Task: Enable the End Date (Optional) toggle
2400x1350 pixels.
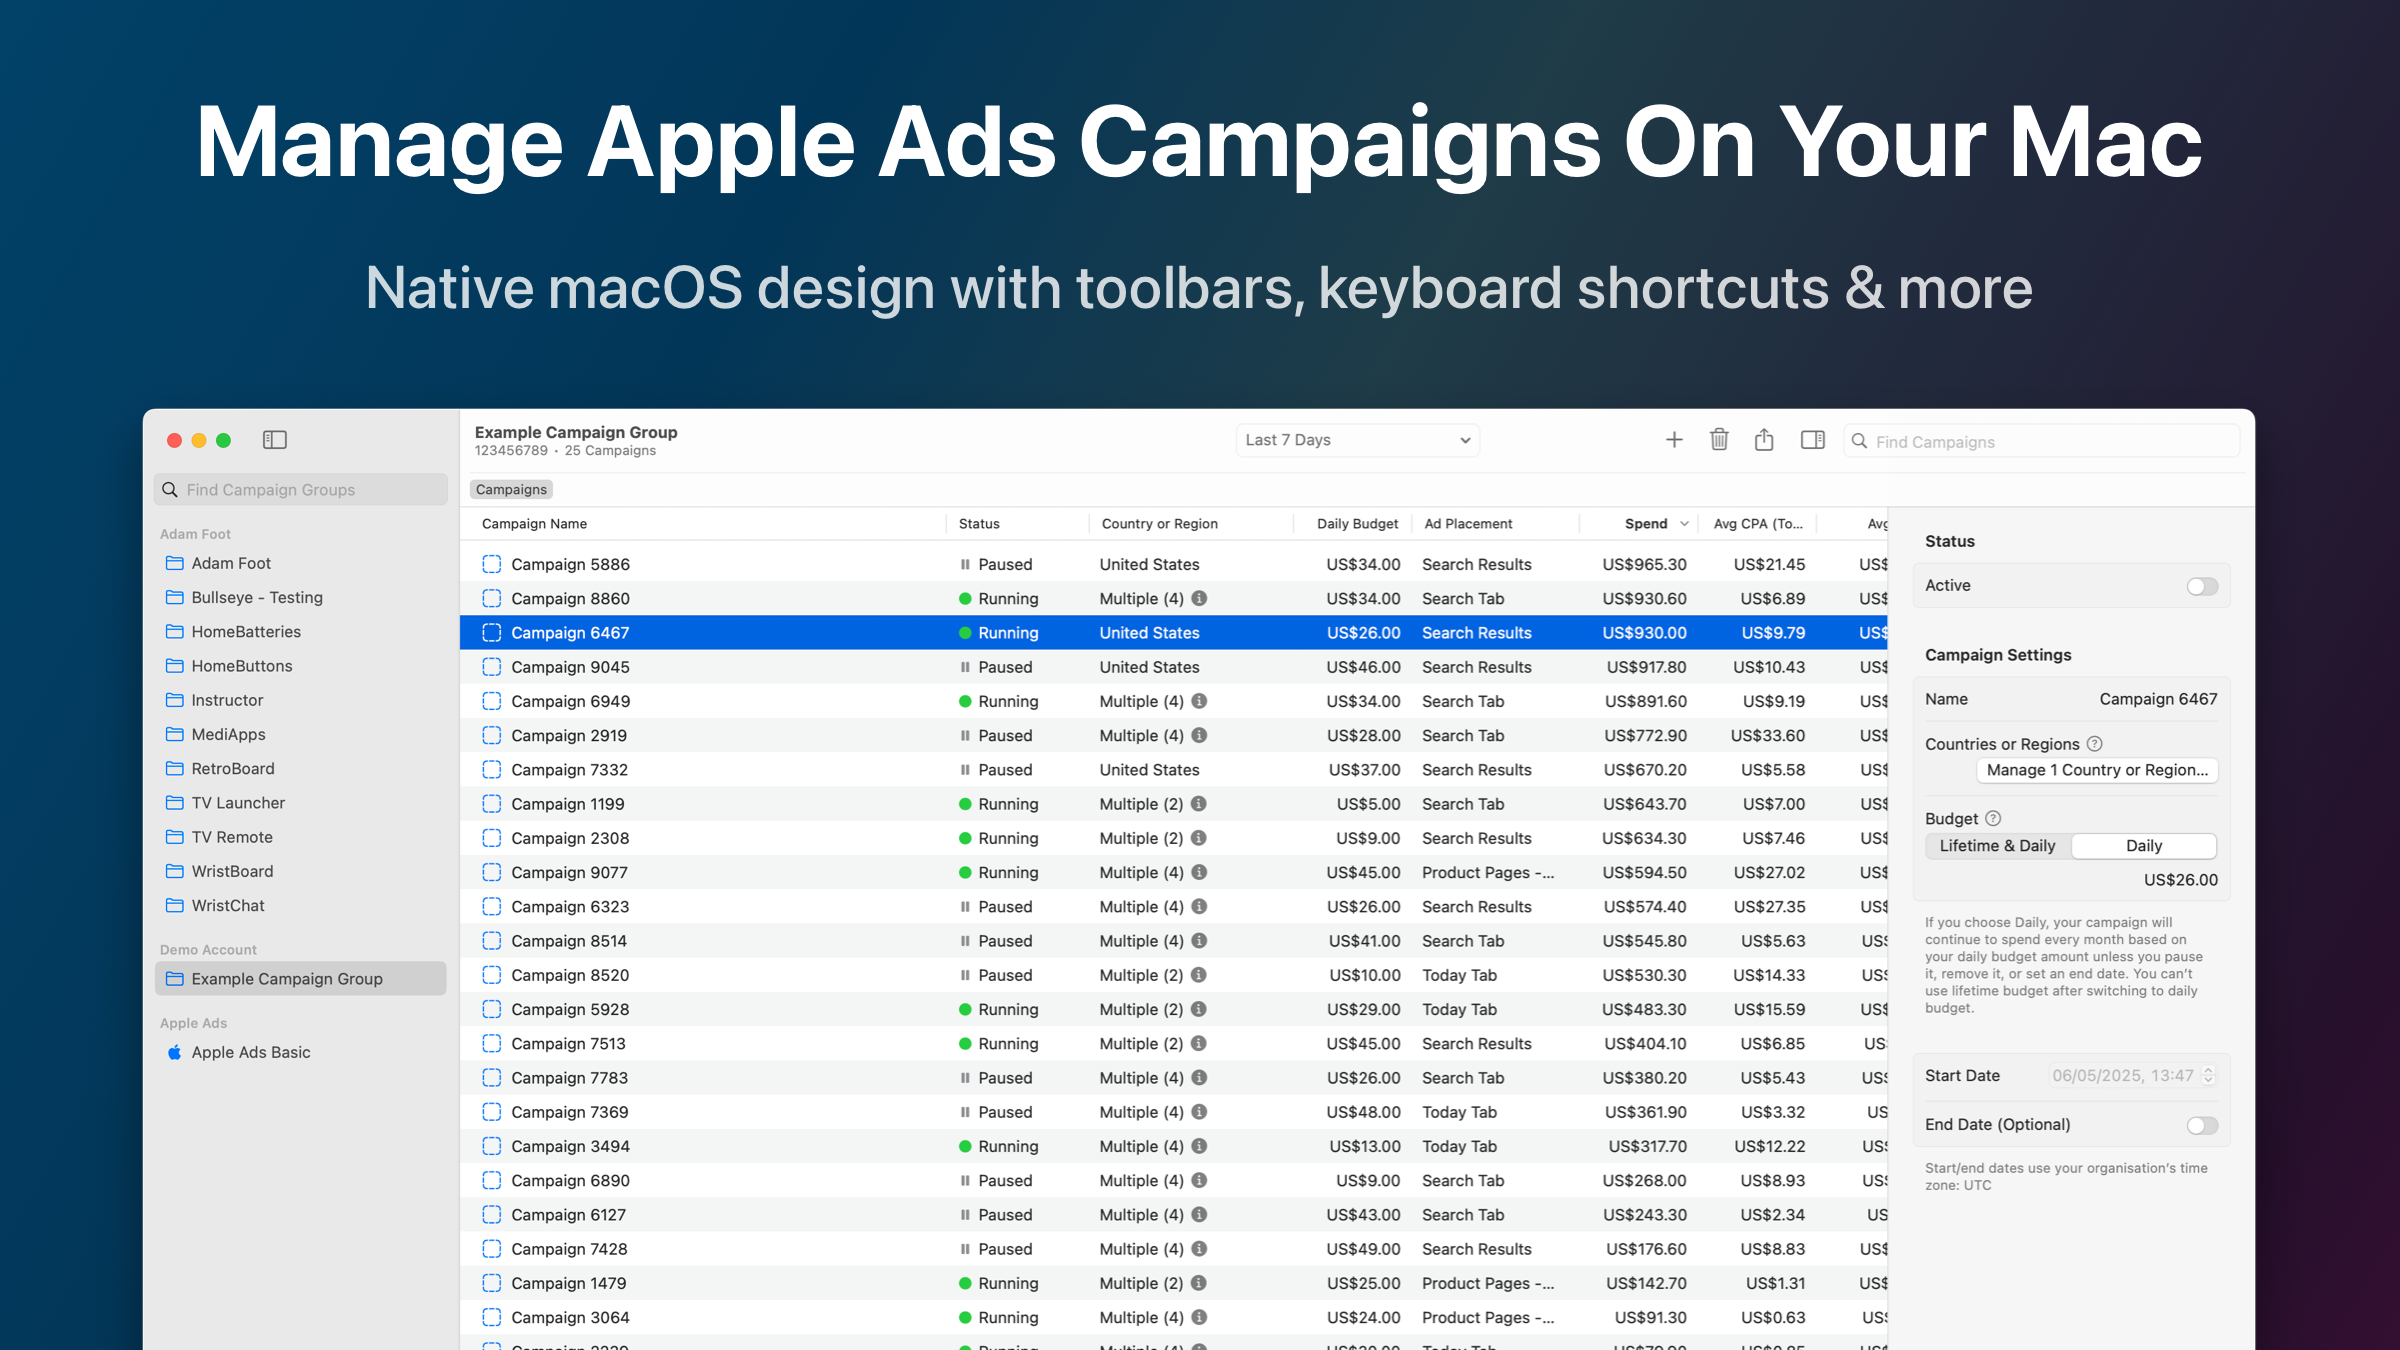Action: pyautogui.click(x=2201, y=1125)
